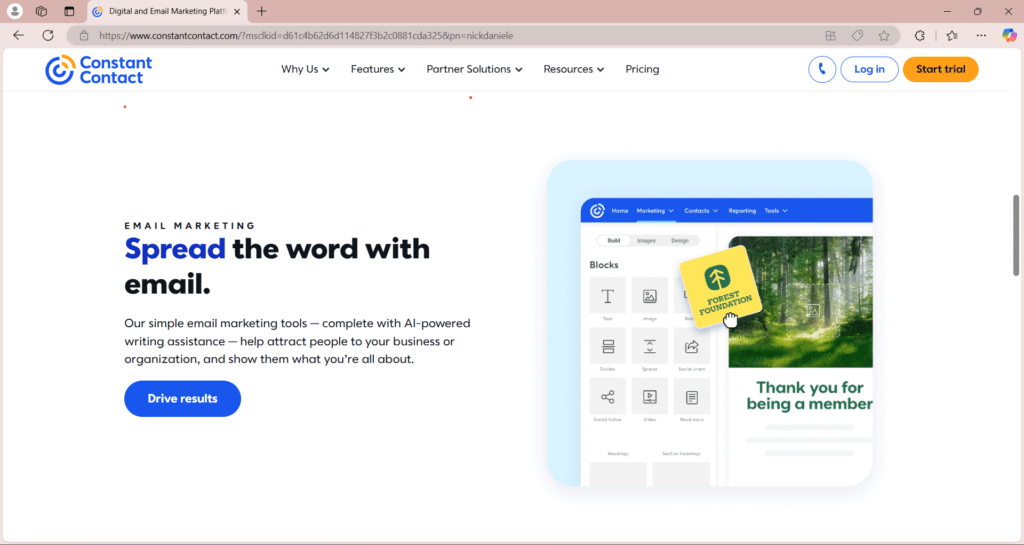
Task: Click the Constant Contact icon in mockup header
Action: 597,211
